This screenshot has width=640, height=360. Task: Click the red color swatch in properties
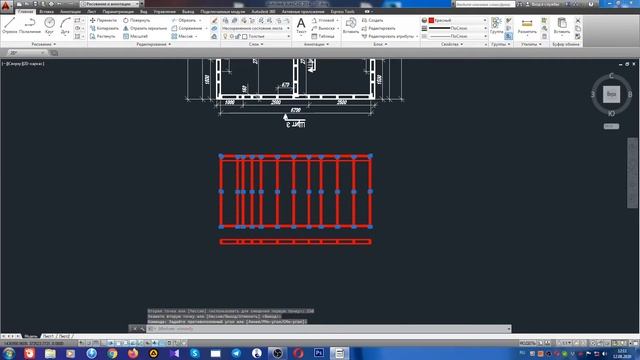(431, 20)
